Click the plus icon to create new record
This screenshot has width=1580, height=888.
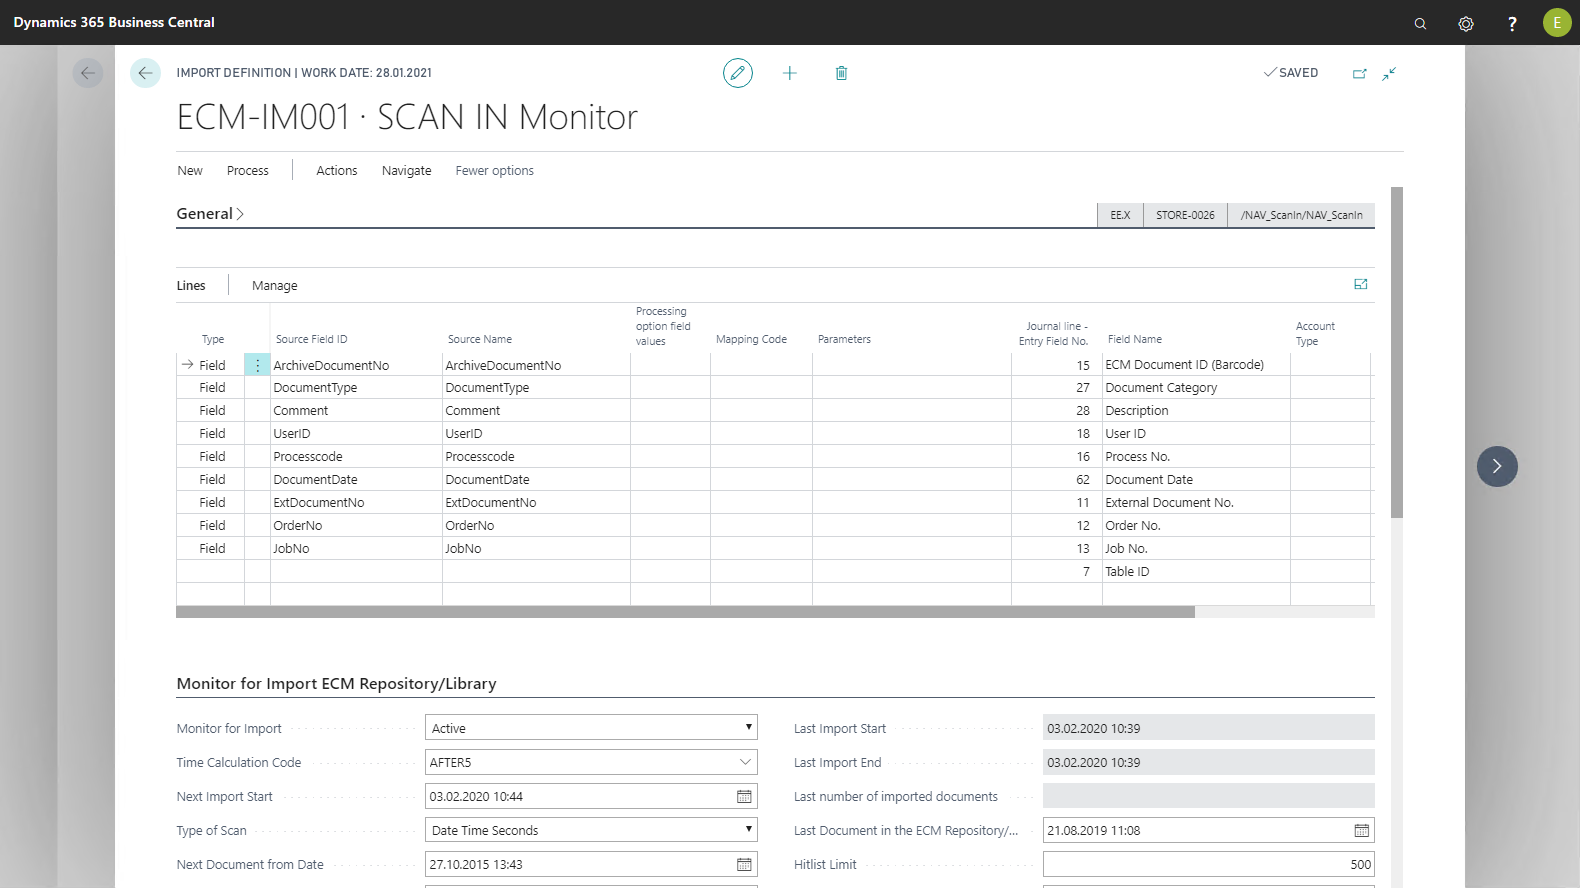tap(790, 73)
